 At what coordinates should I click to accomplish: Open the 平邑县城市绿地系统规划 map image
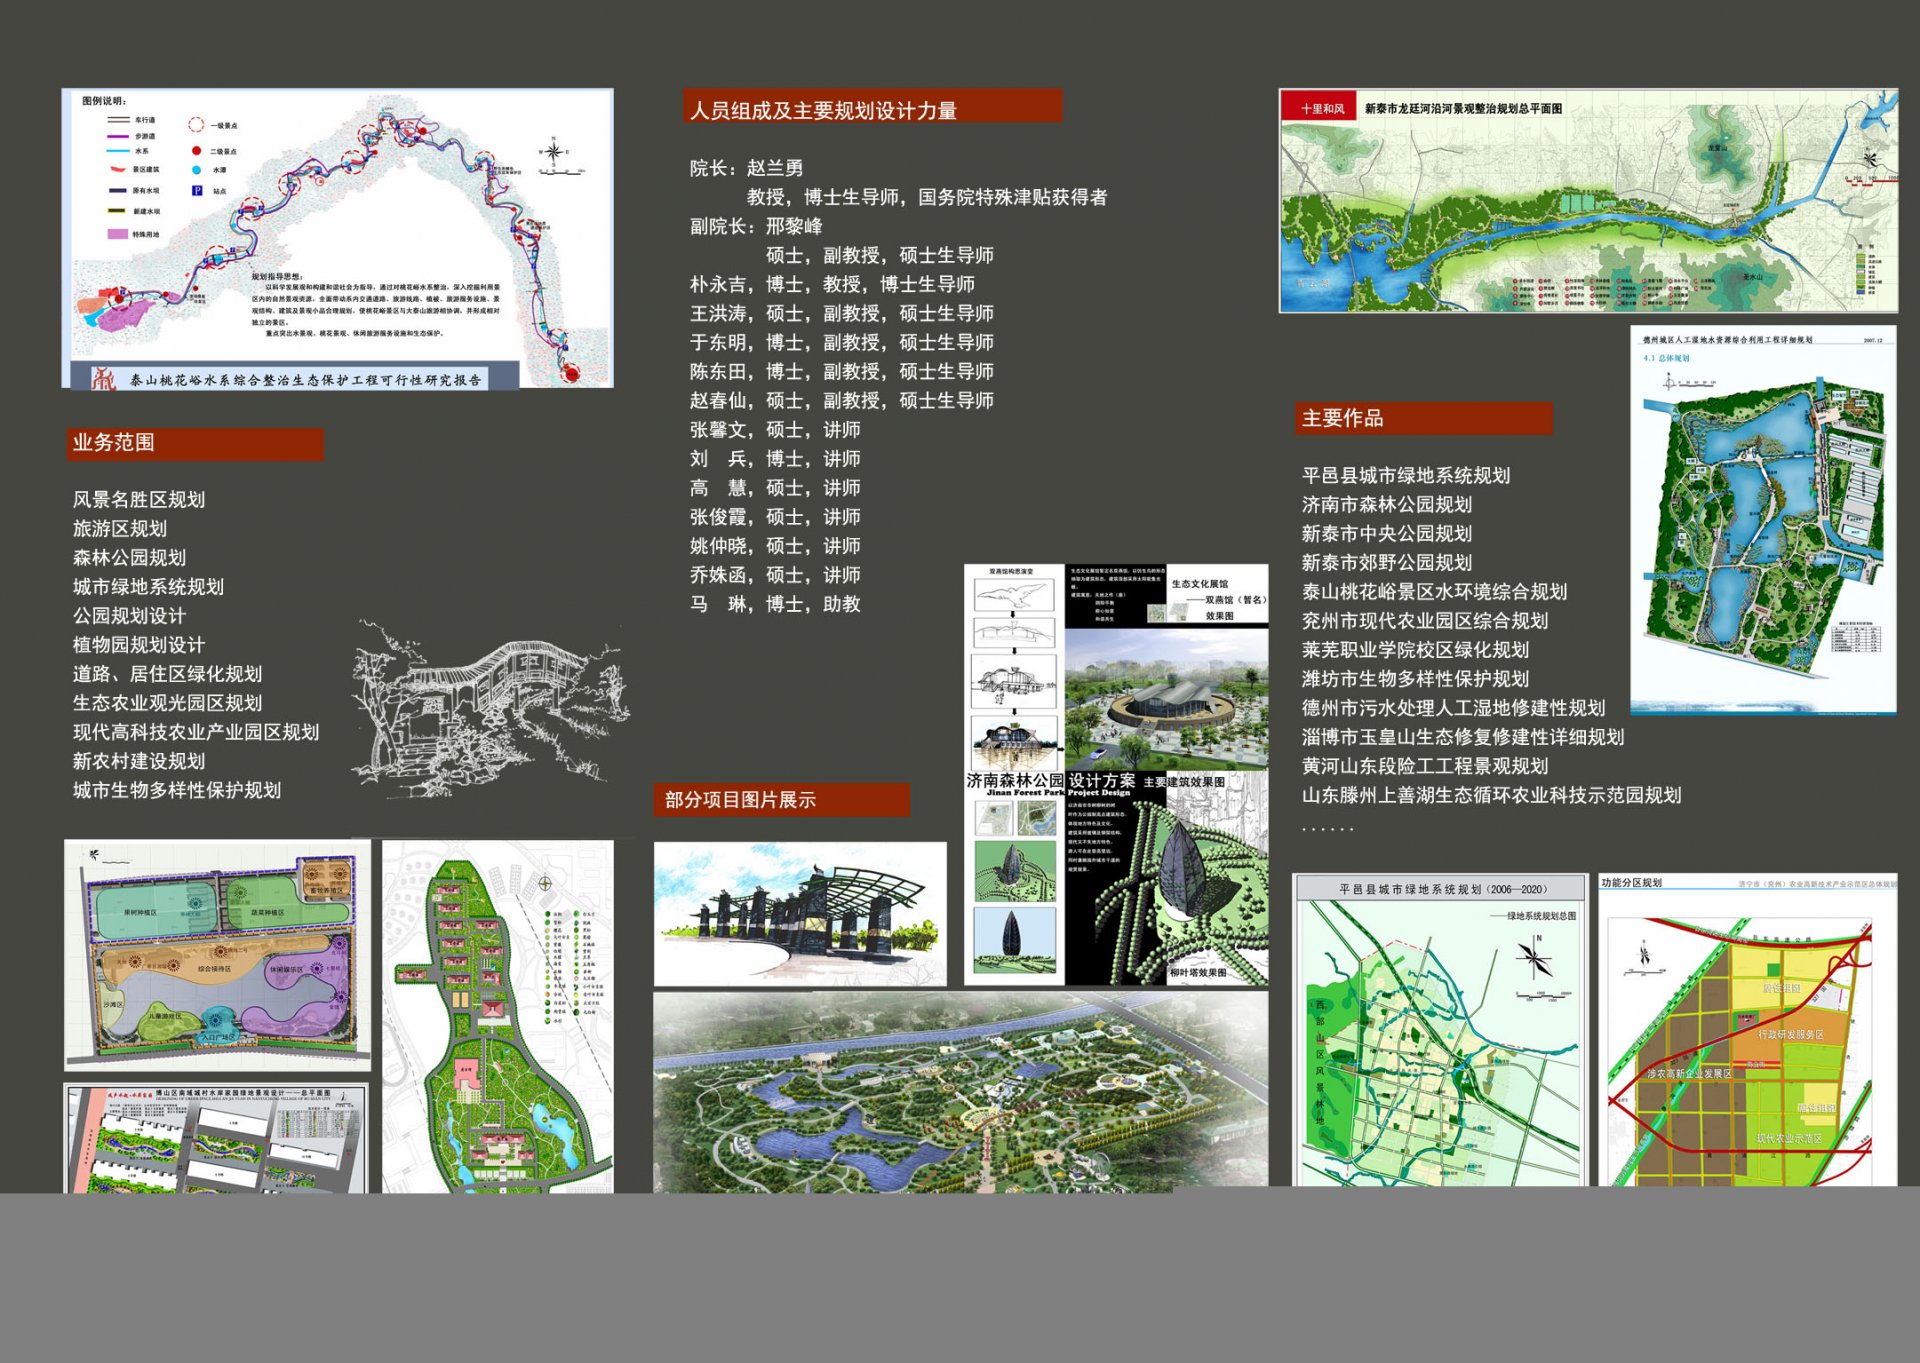click(x=1440, y=1030)
